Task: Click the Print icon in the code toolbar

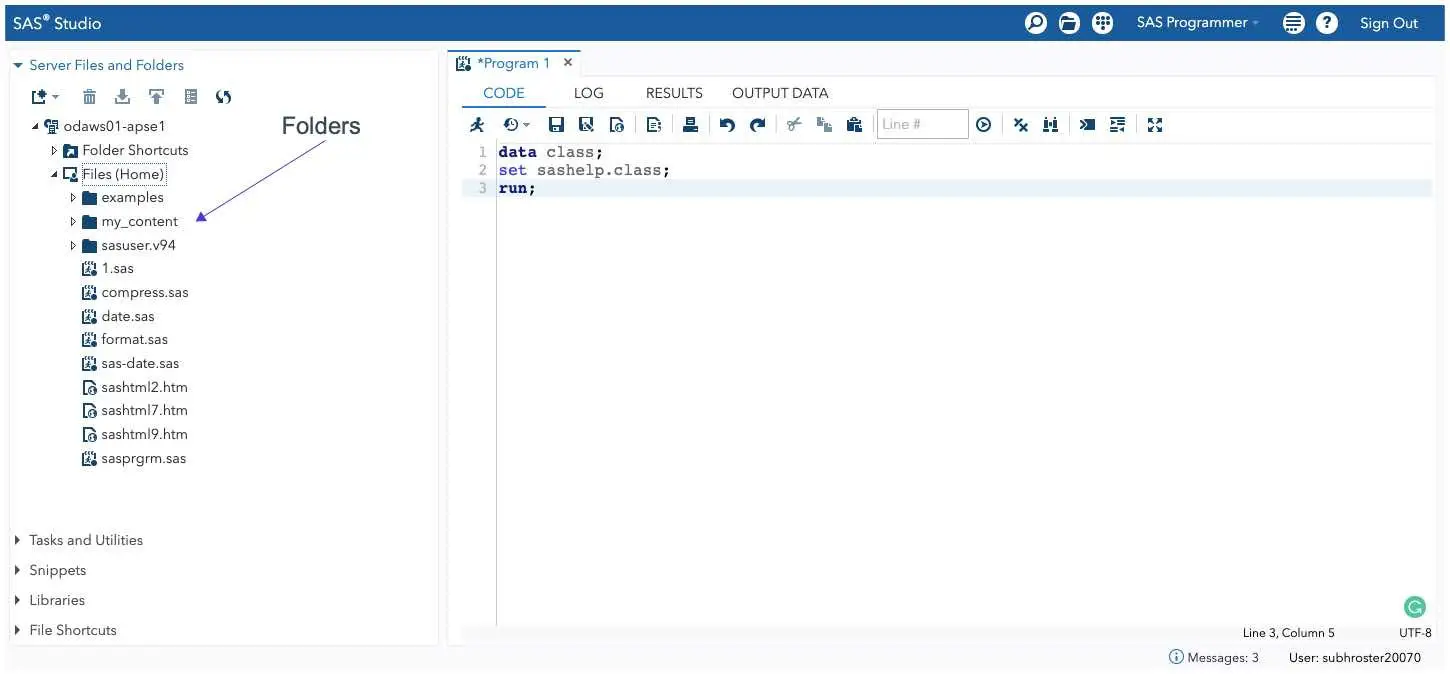Action: click(690, 125)
